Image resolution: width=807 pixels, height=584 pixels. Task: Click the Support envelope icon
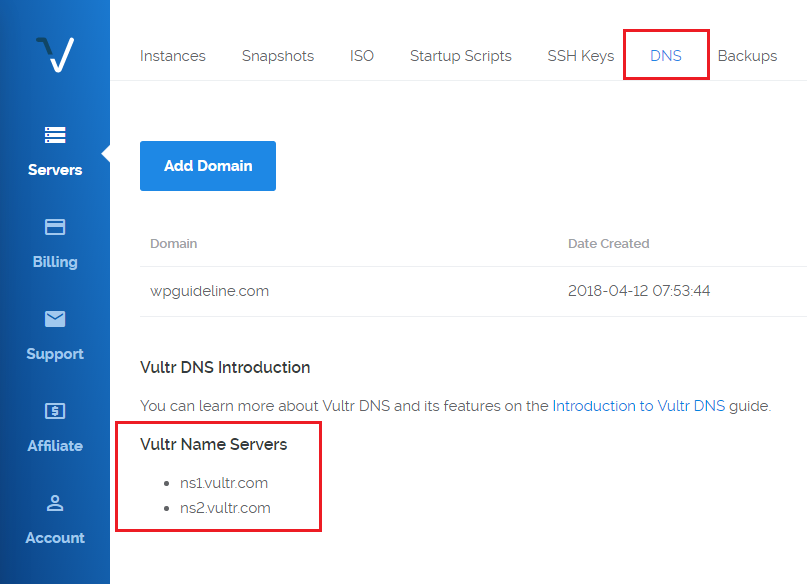point(55,319)
